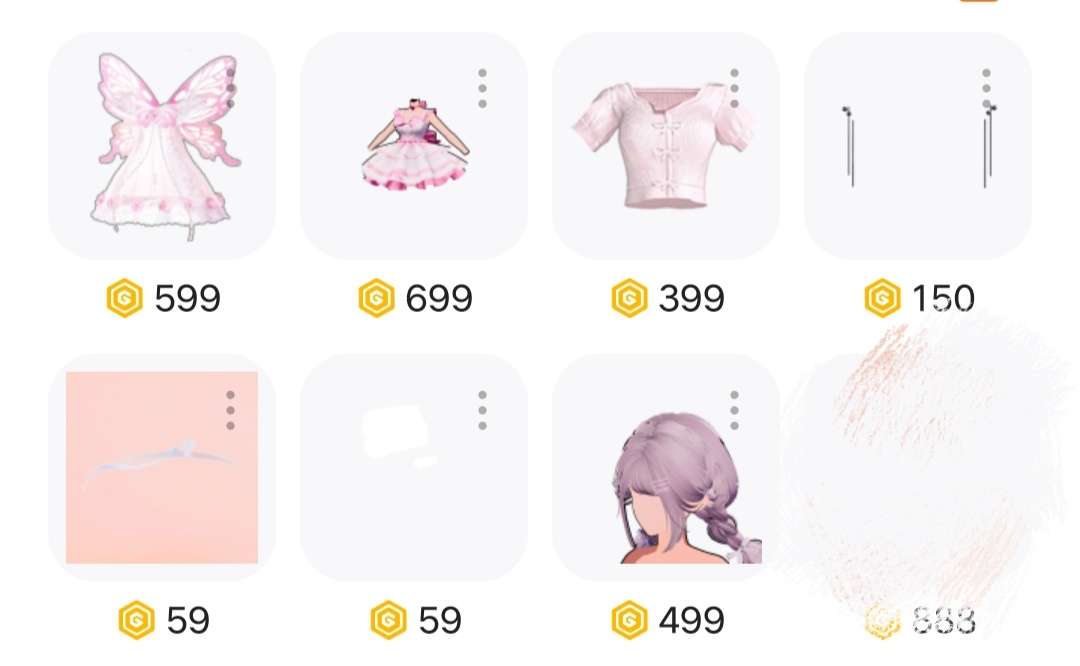Select the blank white item thumbnail
Screen dimensions: 1080x666
tap(414, 468)
